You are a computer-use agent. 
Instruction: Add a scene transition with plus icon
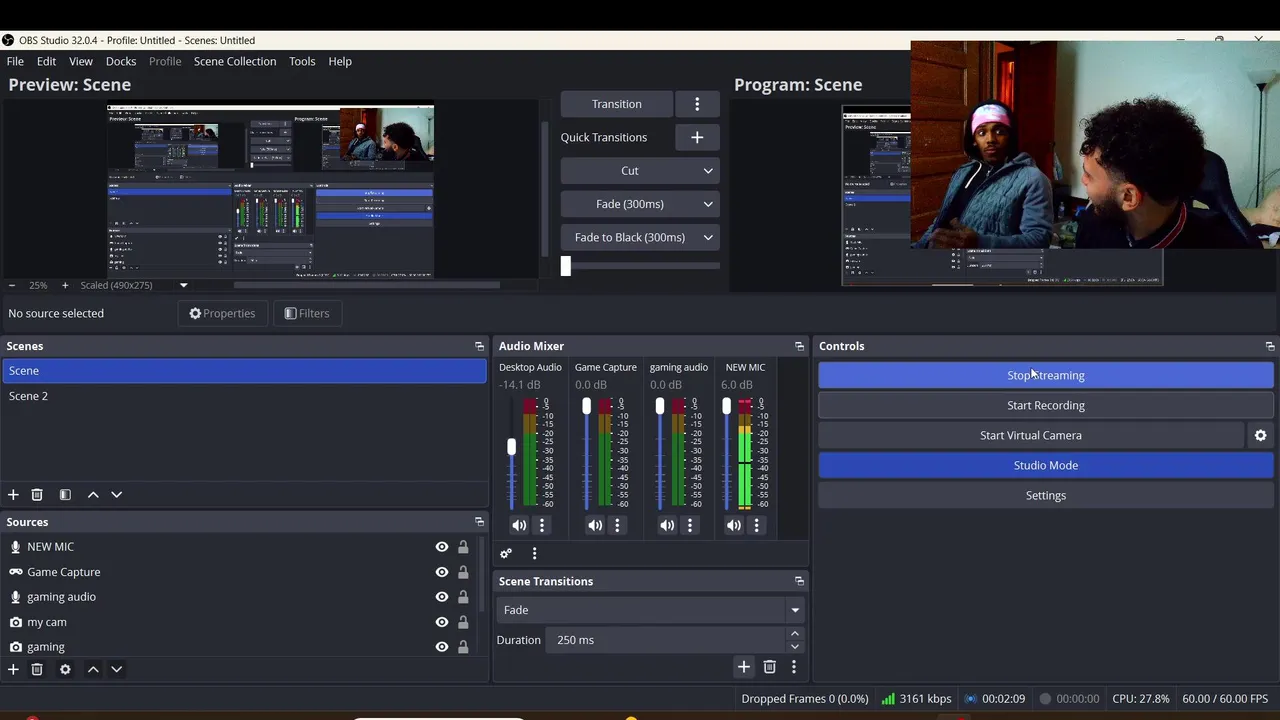[743, 666]
